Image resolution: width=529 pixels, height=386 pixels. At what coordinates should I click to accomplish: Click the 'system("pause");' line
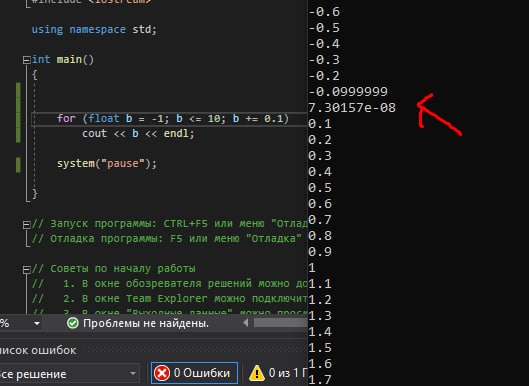point(107,164)
